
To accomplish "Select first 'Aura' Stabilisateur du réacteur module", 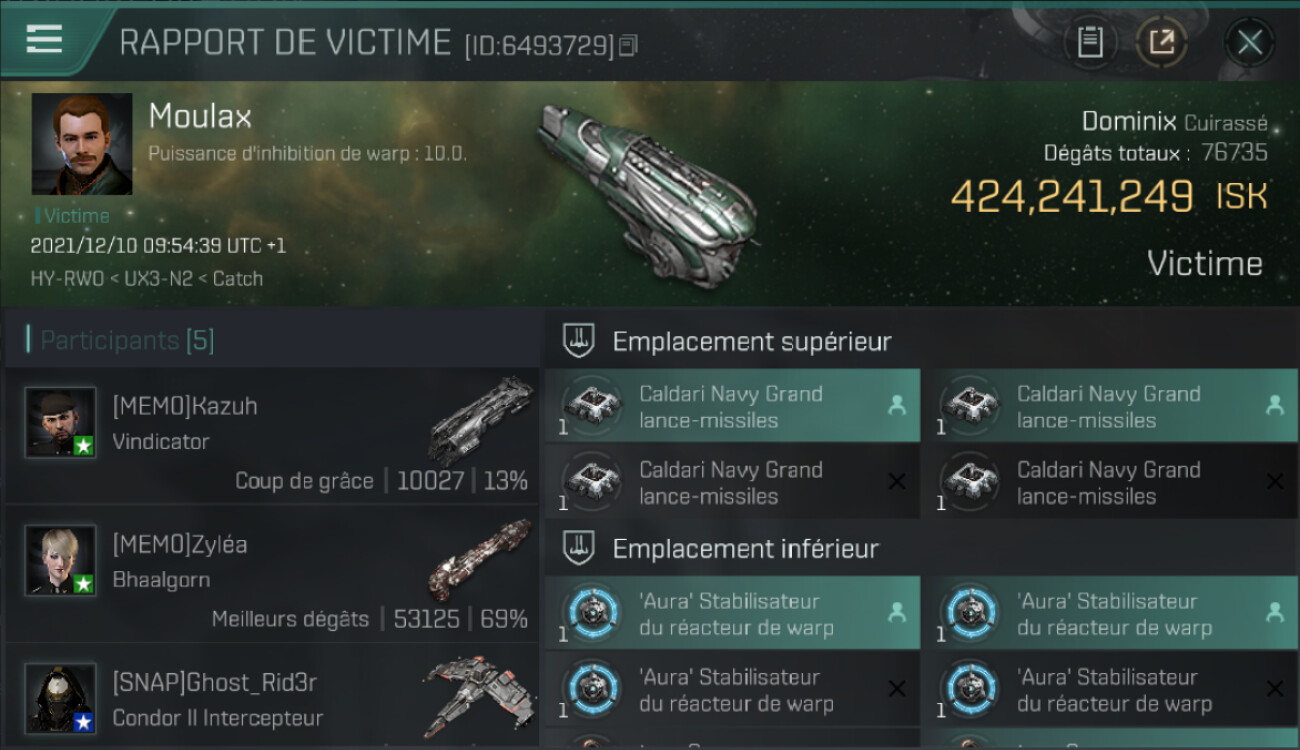I will click(x=733, y=613).
